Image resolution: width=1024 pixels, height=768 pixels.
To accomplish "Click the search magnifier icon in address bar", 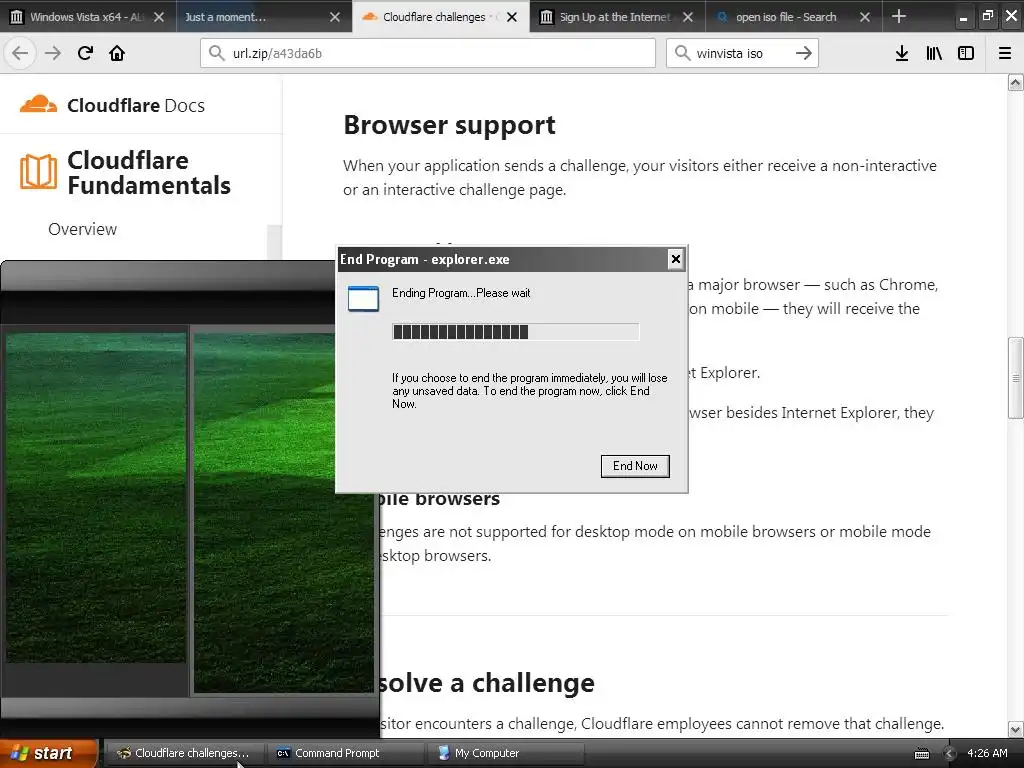I will click(x=217, y=53).
